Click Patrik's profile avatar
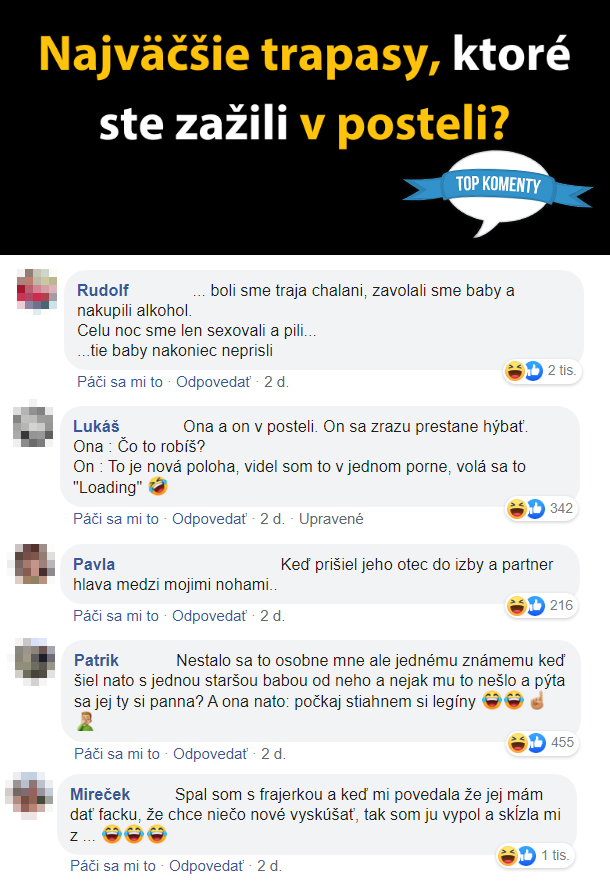The image size is (610, 891). coord(34,660)
